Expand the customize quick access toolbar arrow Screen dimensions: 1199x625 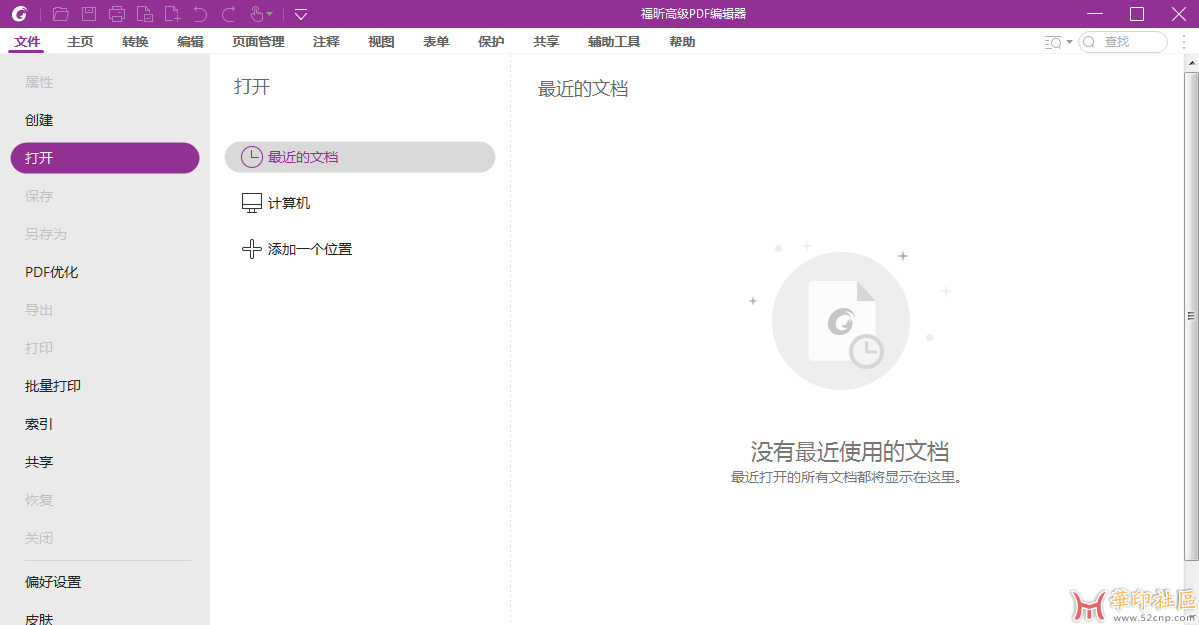[301, 14]
